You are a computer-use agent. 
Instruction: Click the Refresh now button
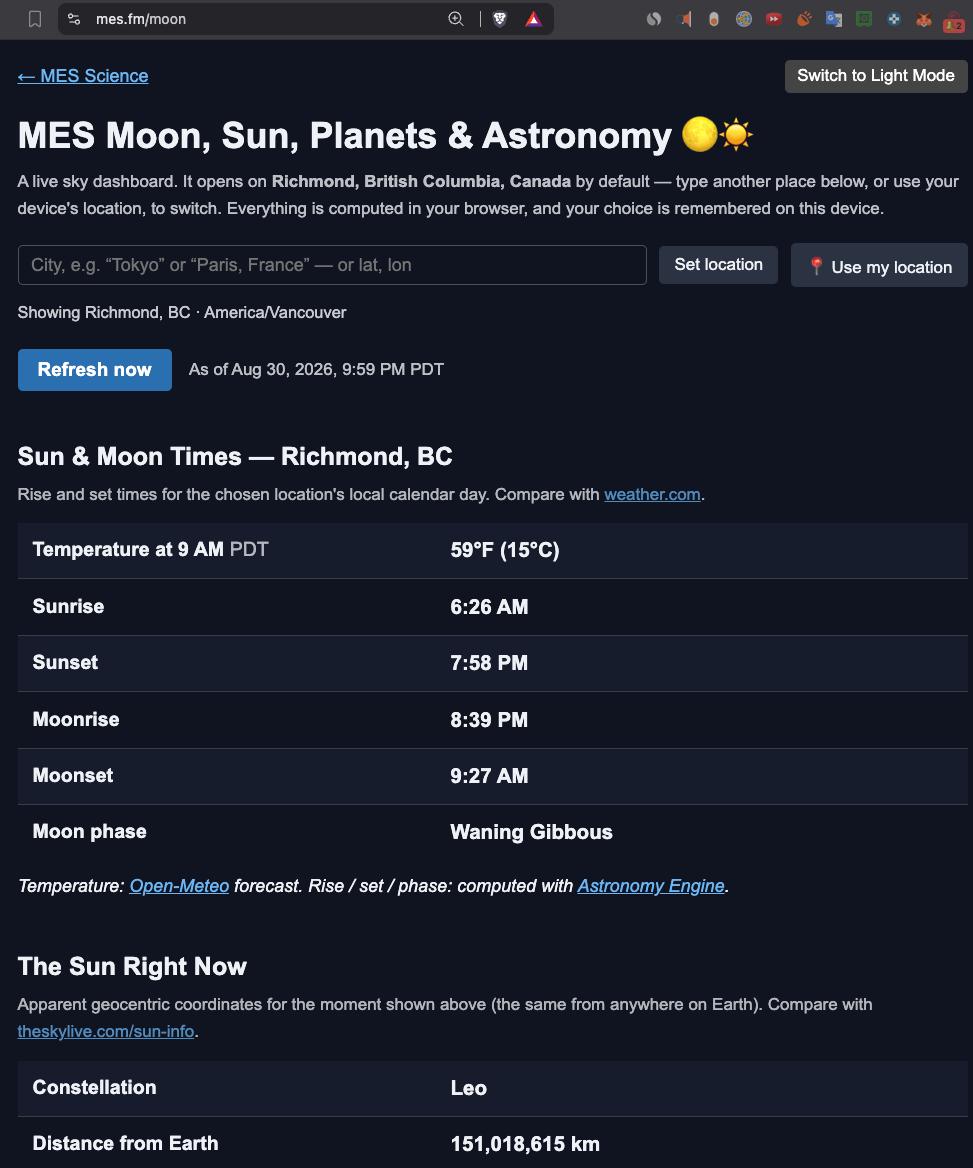[x=95, y=369]
